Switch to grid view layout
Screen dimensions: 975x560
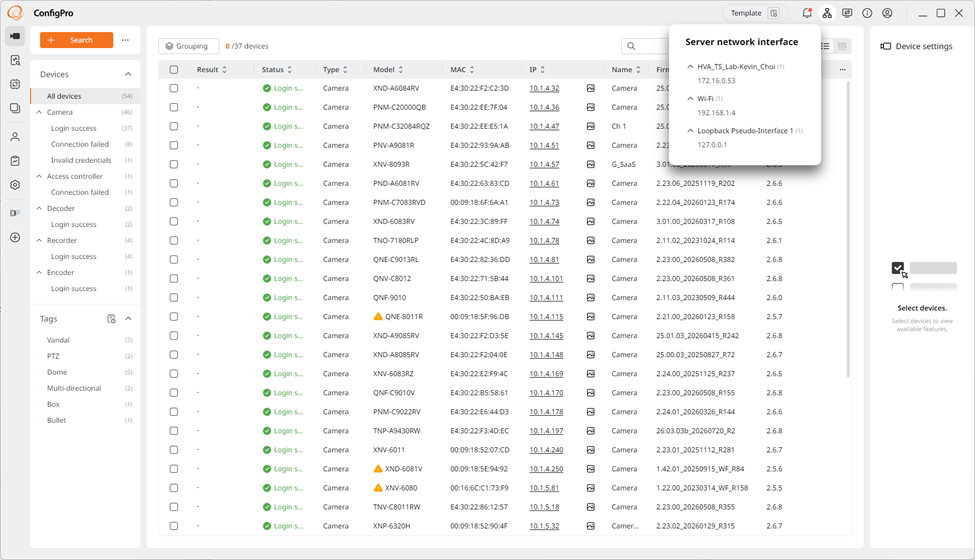coord(842,46)
